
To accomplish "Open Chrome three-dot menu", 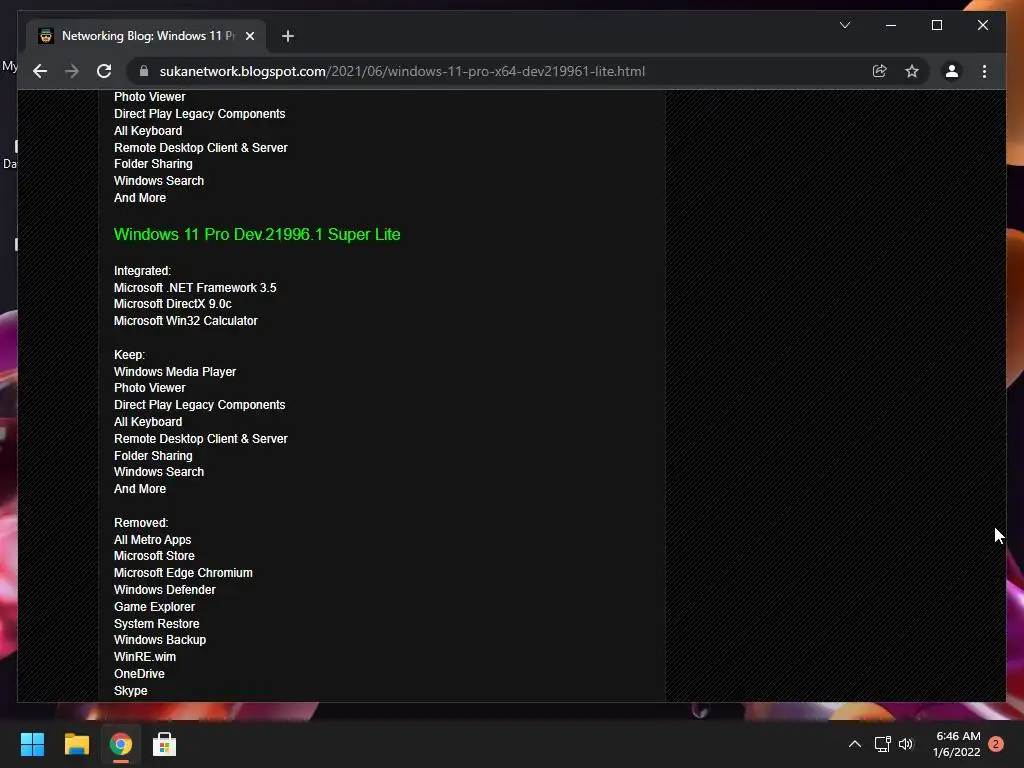I will tap(984, 71).
